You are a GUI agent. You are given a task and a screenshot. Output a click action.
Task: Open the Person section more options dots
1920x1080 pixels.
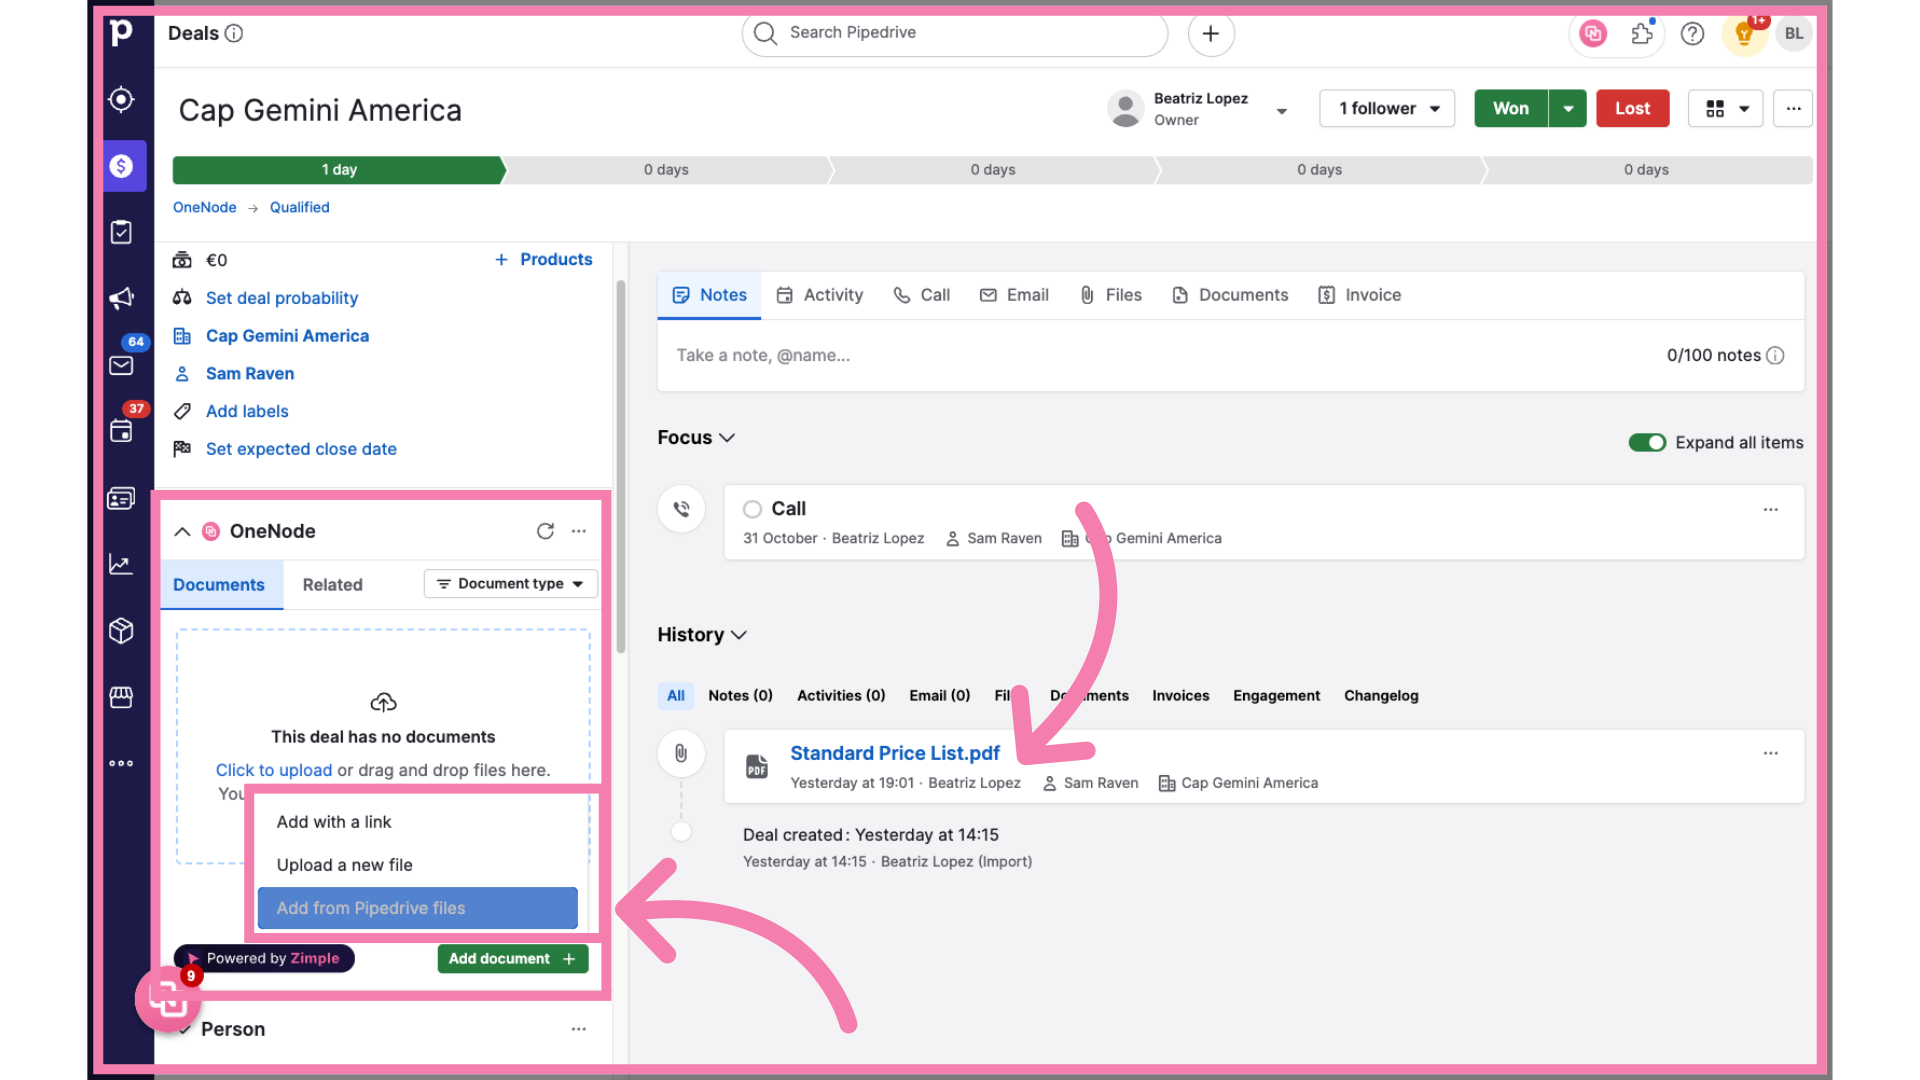pos(579,1029)
